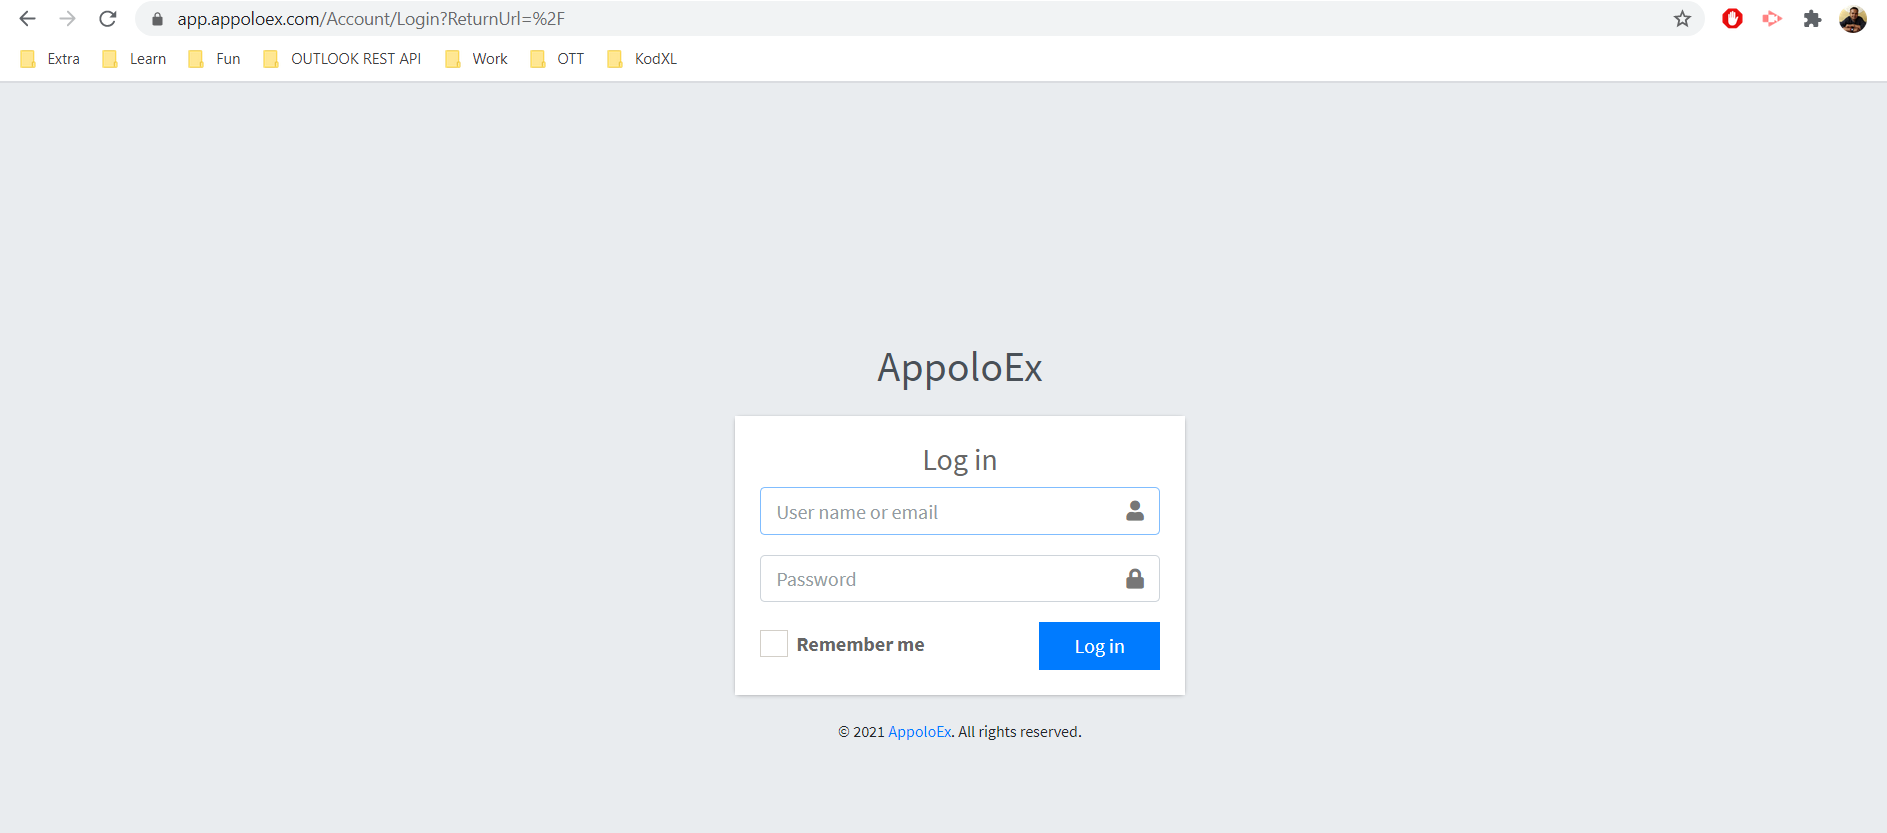Bookmark this page with star icon
Viewport: 1887px width, 833px height.
pyautogui.click(x=1682, y=19)
